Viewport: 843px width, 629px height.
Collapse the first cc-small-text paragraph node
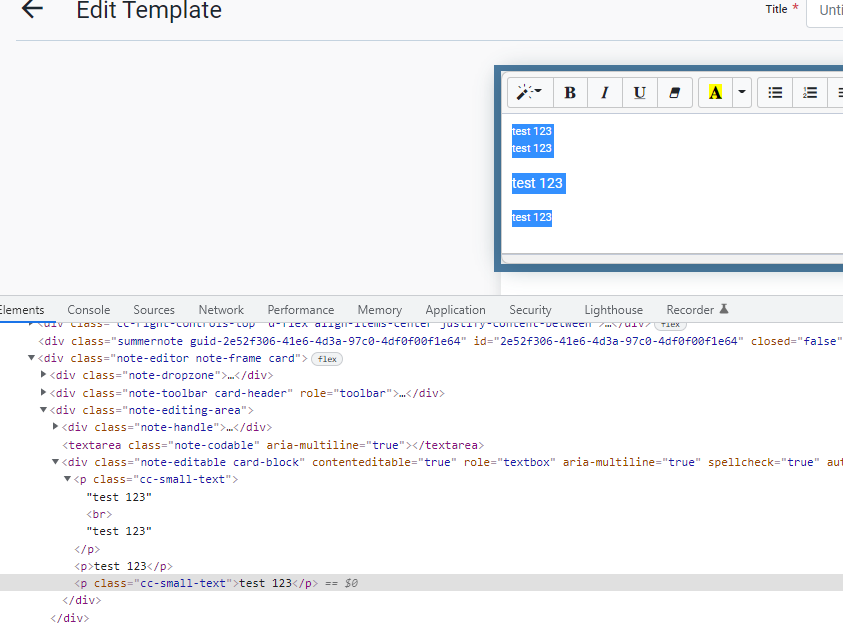(x=67, y=478)
